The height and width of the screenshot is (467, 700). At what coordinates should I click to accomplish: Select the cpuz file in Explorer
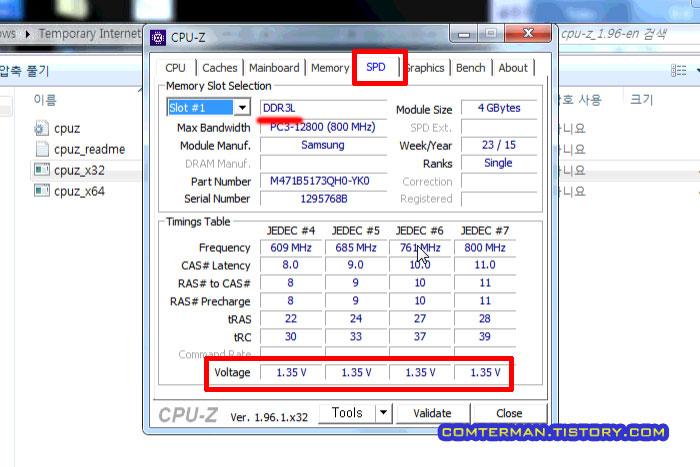67,129
